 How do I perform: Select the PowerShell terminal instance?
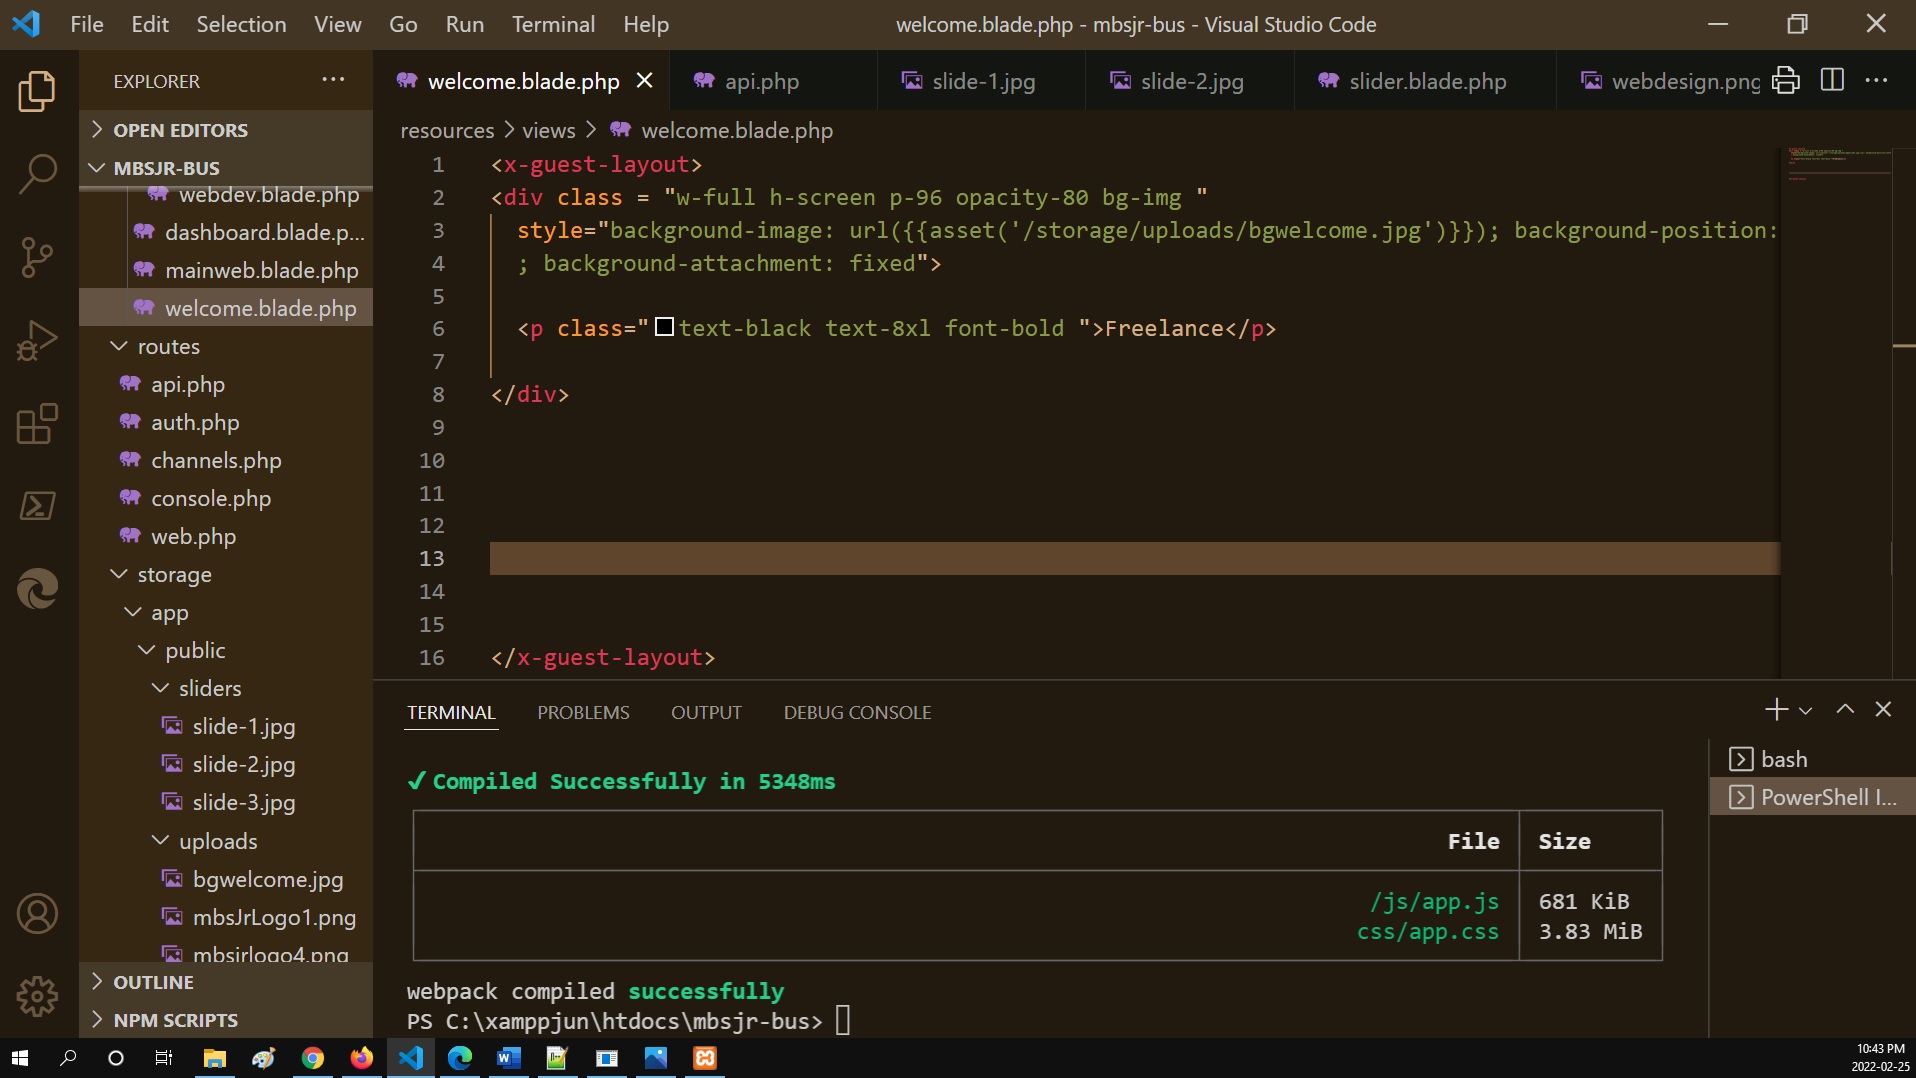1812,797
